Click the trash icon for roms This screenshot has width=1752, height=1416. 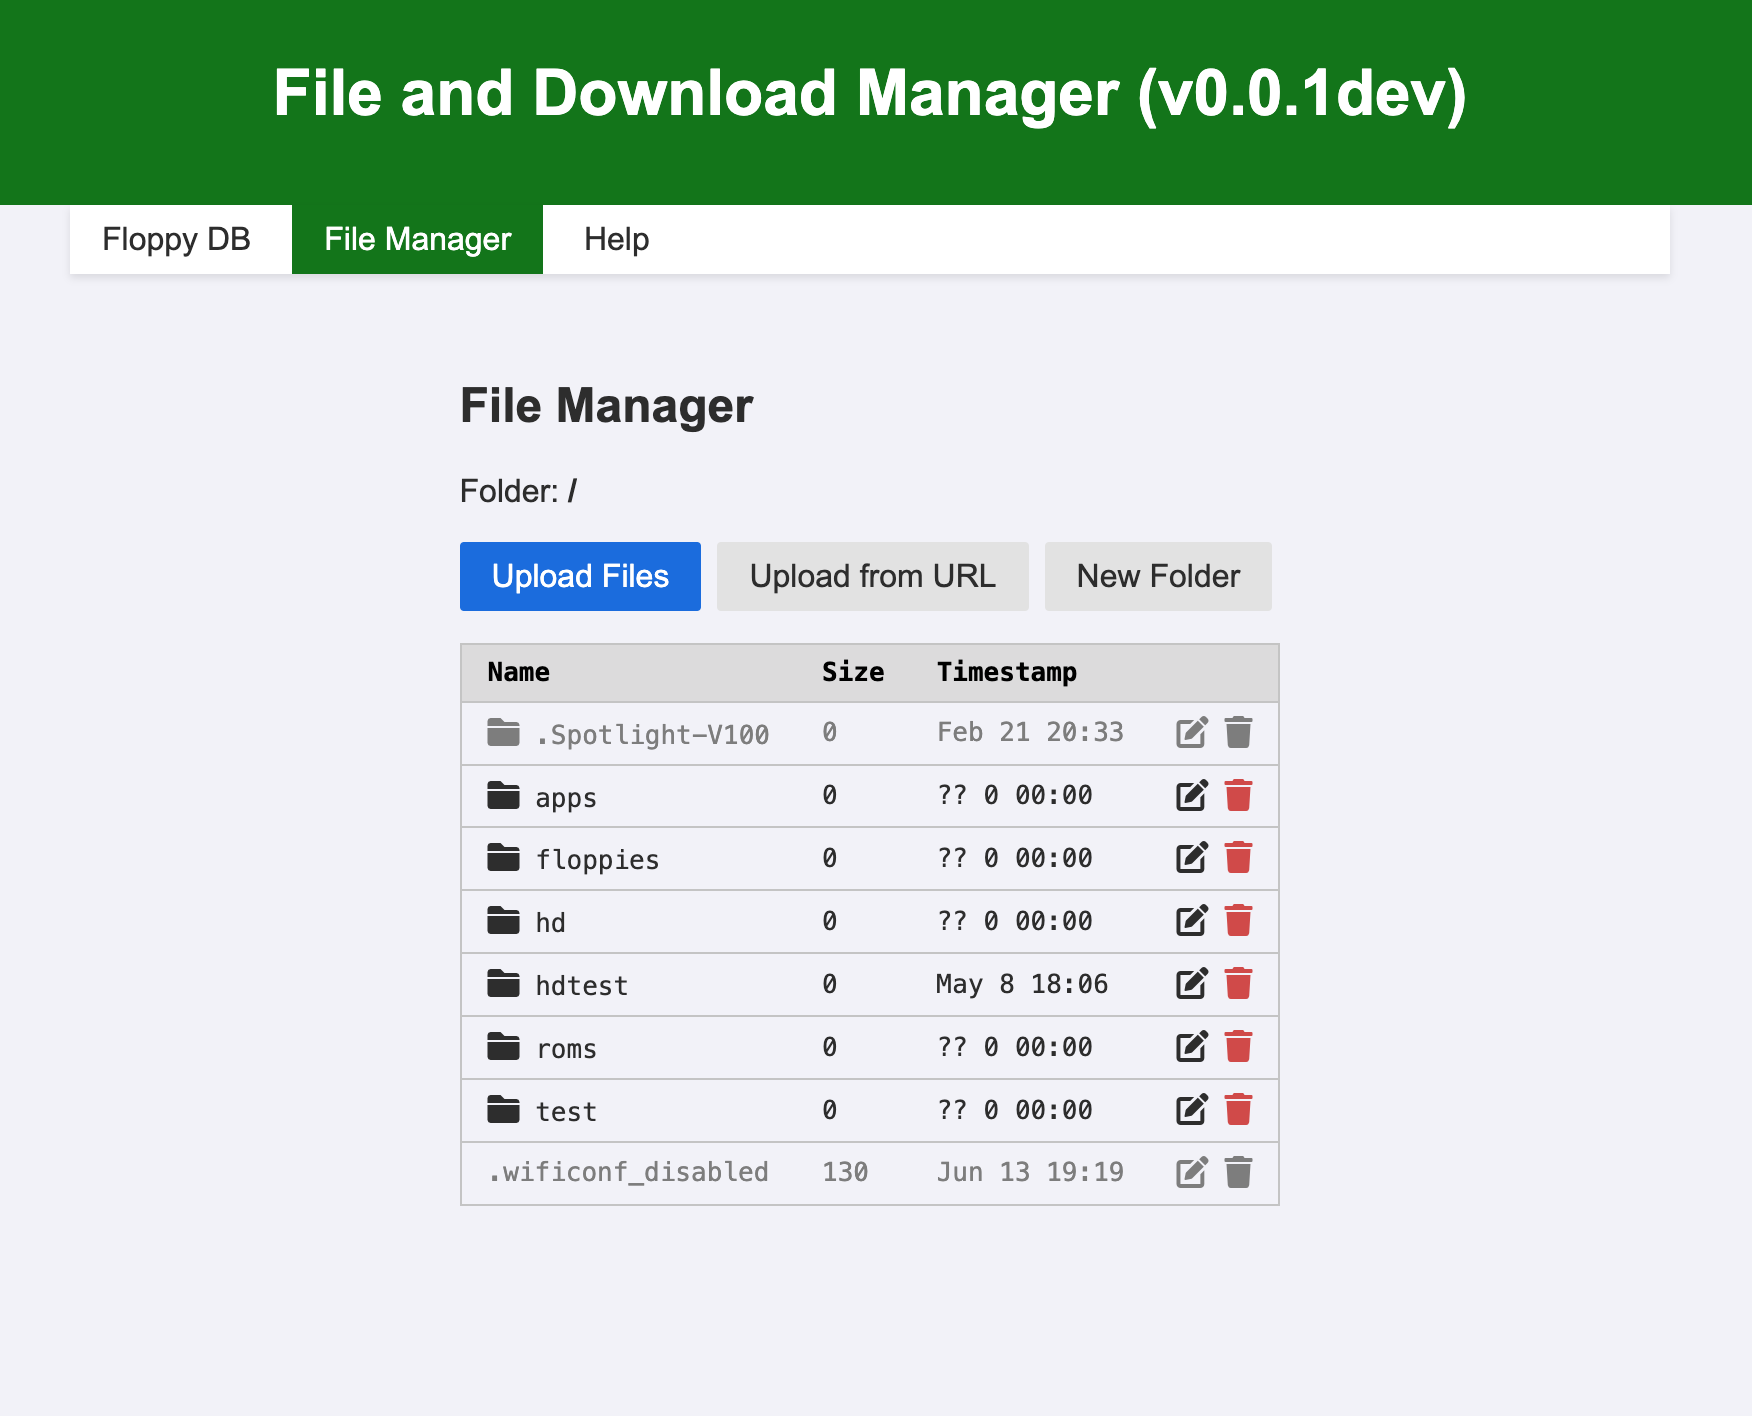pyautogui.click(x=1238, y=1047)
